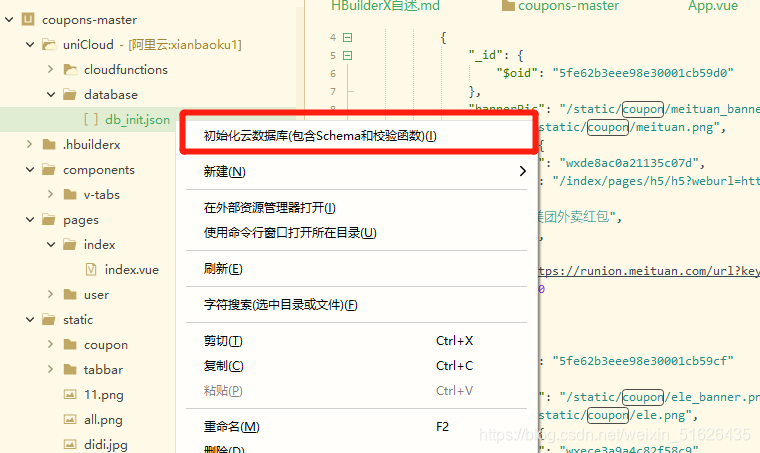Screen dimensions: 760x453
Task: Click the all.png image file icon
Action: click(70, 420)
